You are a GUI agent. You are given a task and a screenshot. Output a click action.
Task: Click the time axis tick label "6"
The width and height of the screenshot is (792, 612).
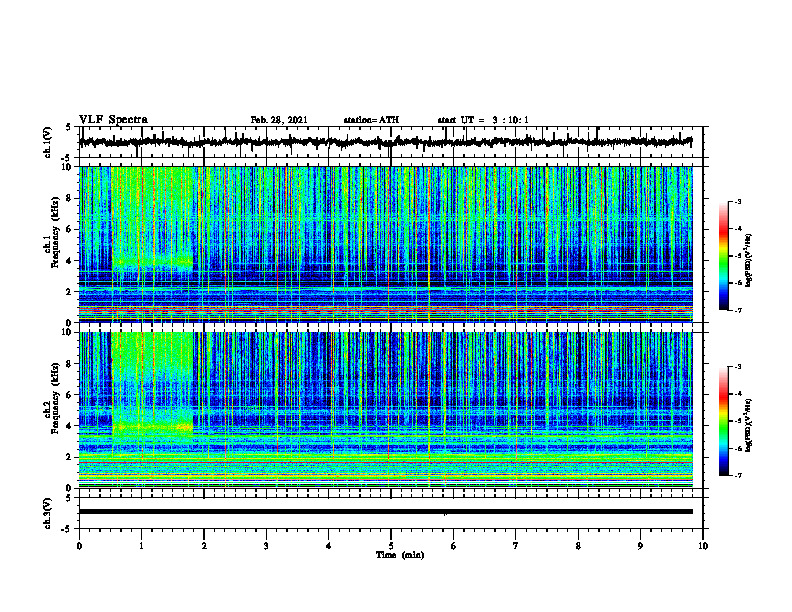coord(454,546)
